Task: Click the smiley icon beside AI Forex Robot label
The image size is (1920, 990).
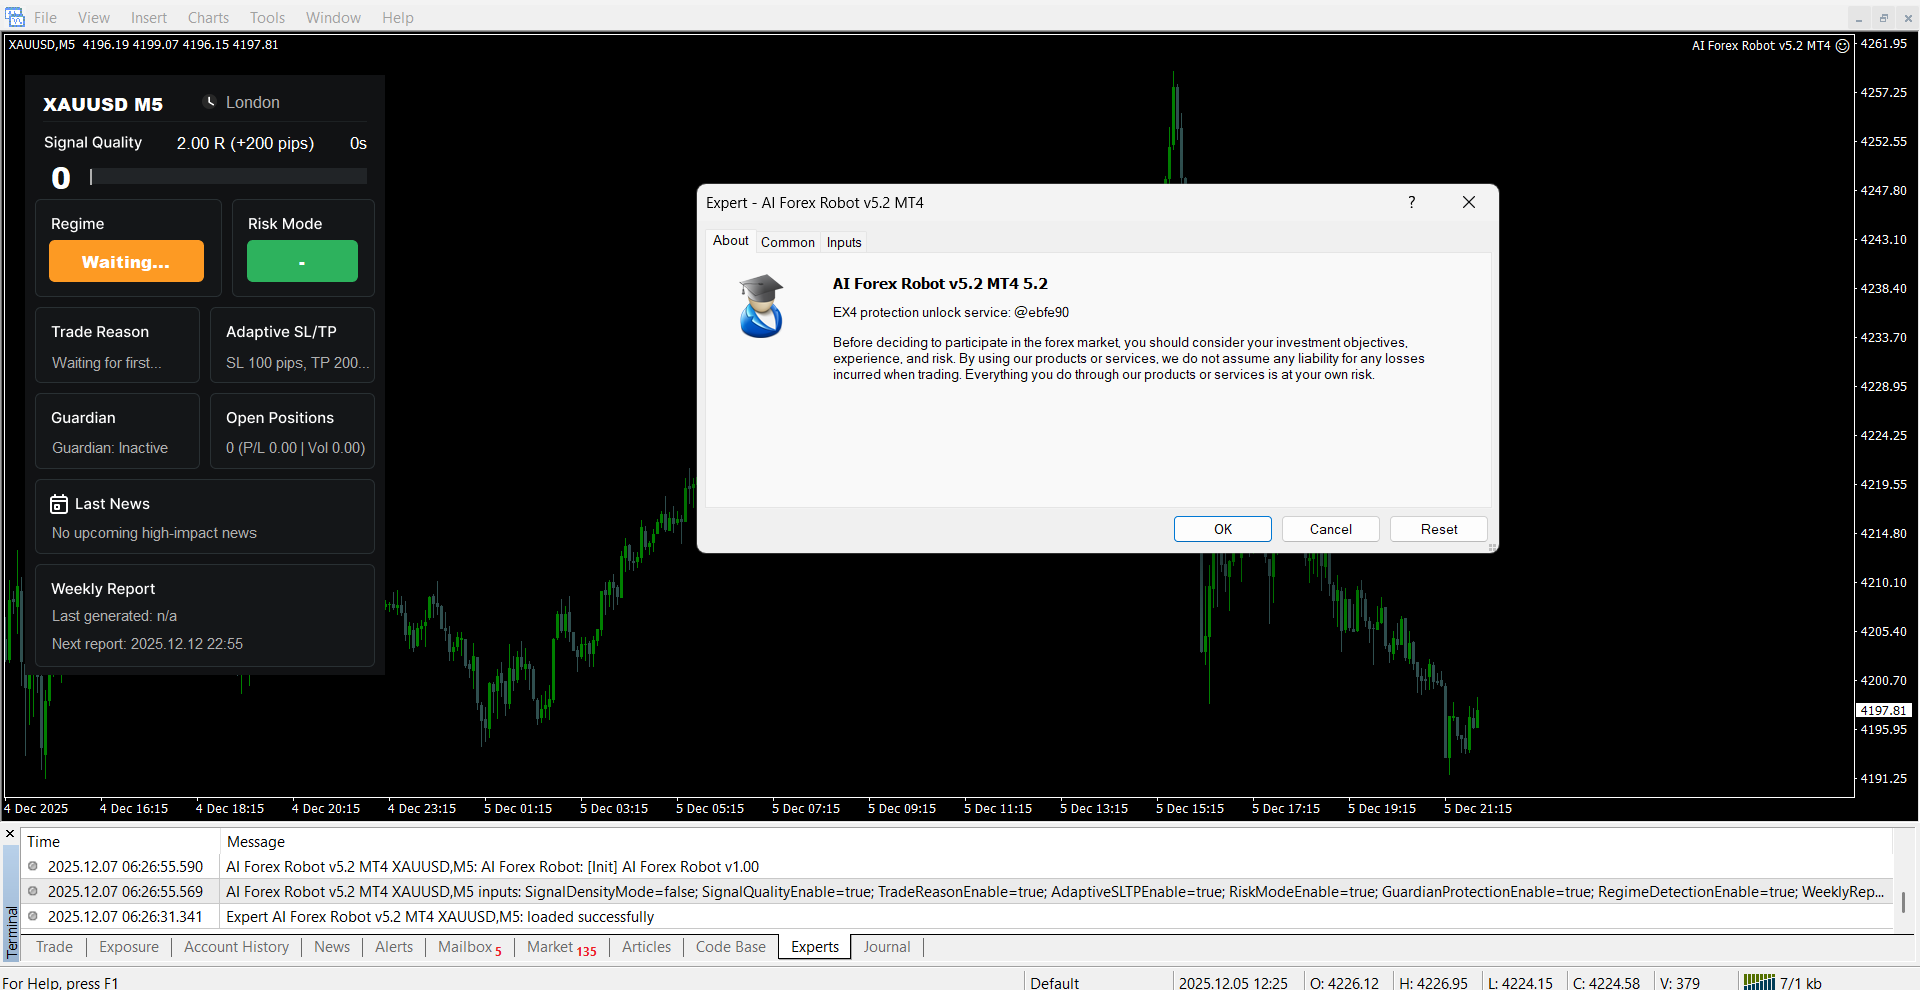Action: pos(1843,46)
